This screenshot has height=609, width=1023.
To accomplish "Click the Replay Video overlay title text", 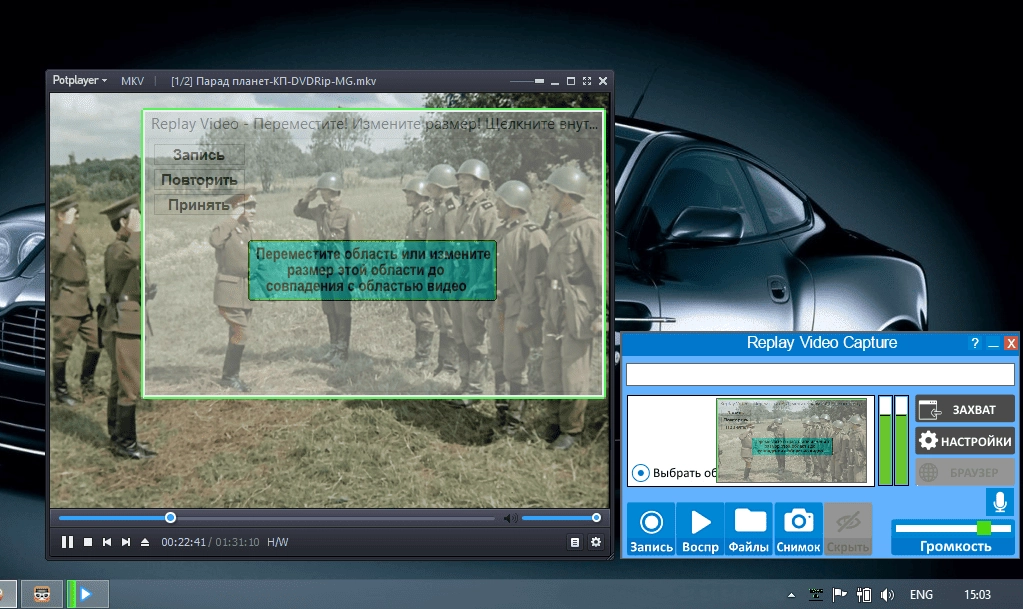I will point(374,124).
